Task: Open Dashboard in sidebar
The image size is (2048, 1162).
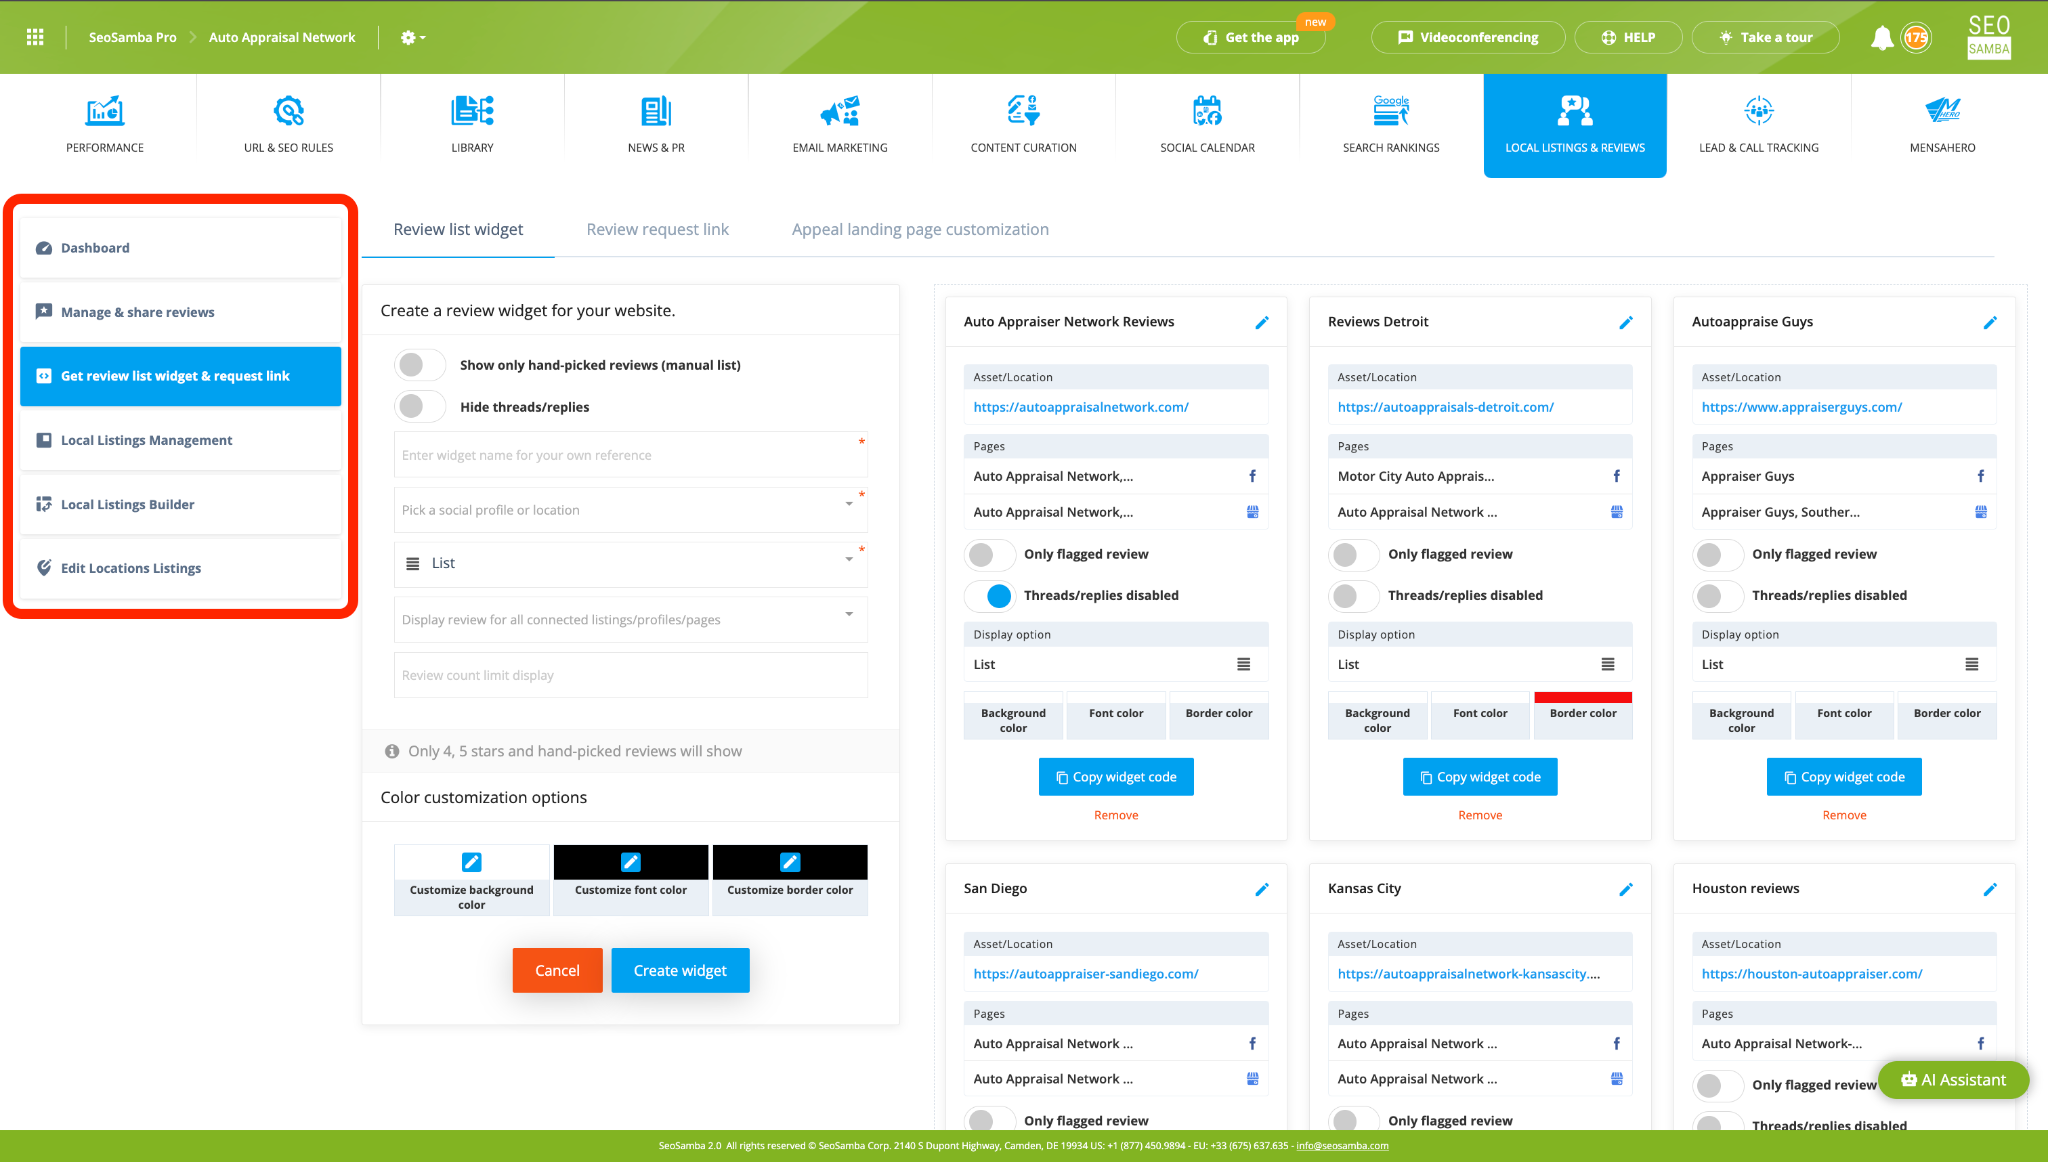Action: [x=181, y=248]
